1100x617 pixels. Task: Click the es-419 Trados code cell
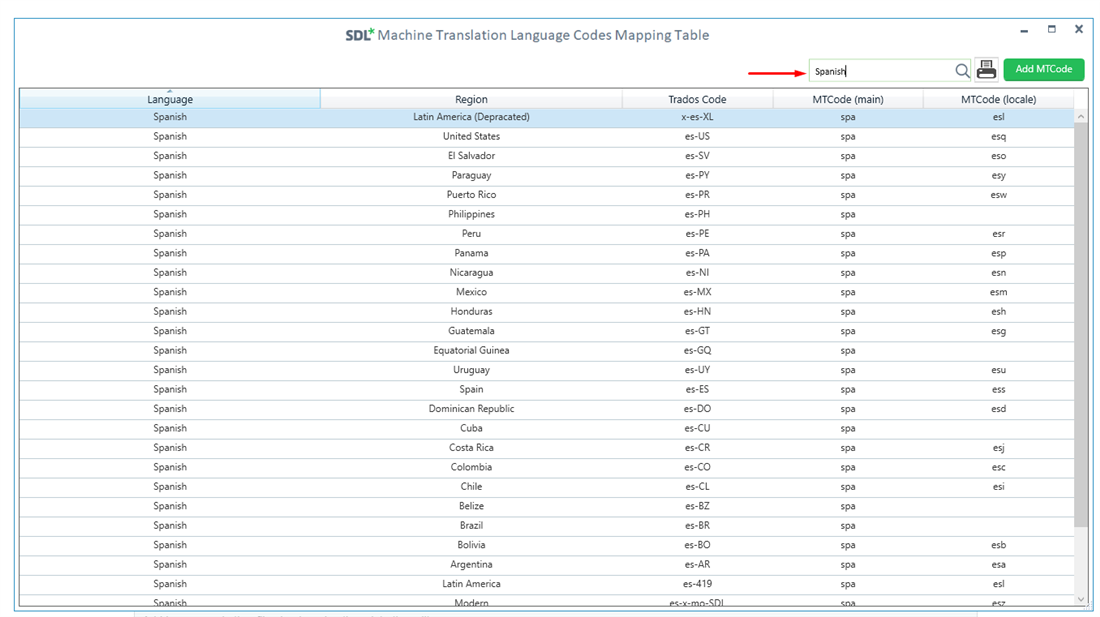click(x=697, y=584)
